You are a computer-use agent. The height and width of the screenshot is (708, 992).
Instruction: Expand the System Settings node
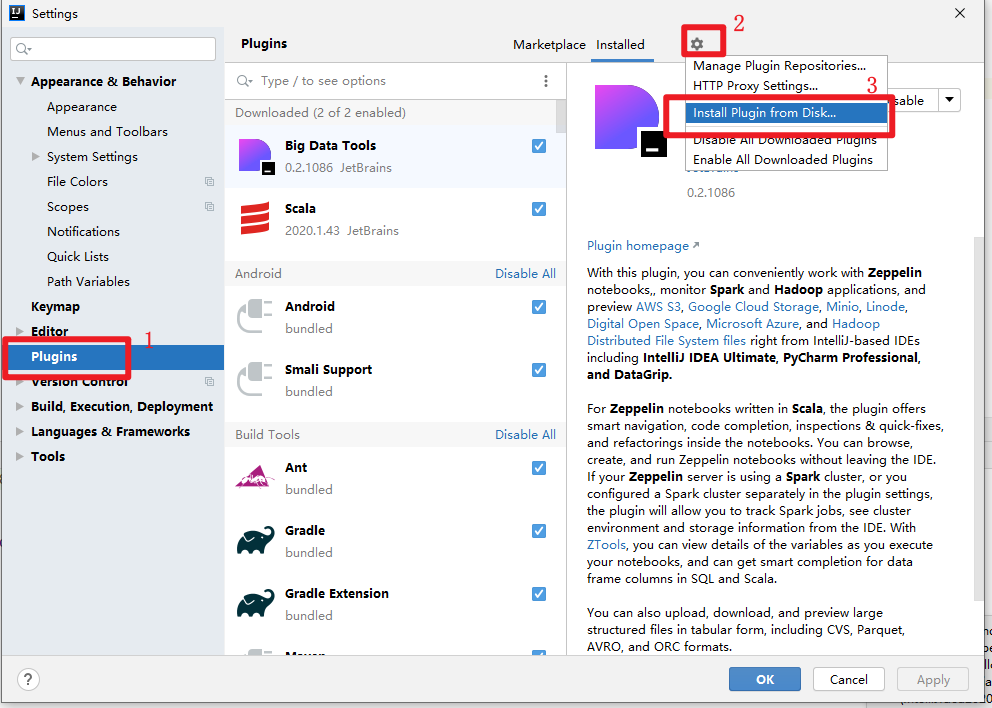(36, 156)
